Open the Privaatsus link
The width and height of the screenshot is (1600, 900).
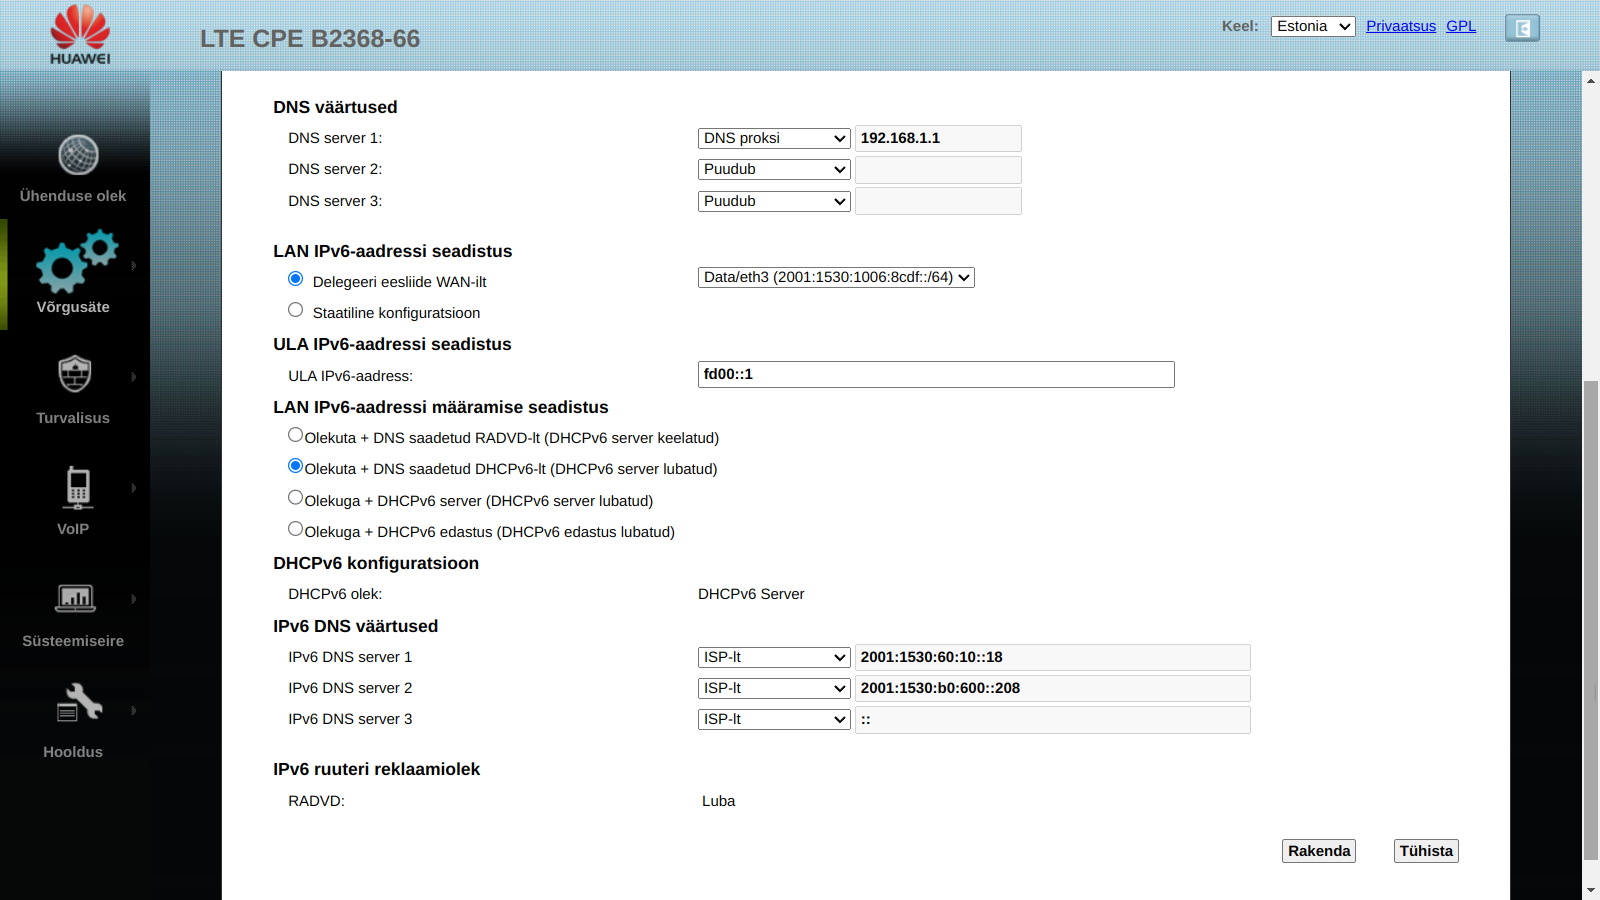point(1401,26)
